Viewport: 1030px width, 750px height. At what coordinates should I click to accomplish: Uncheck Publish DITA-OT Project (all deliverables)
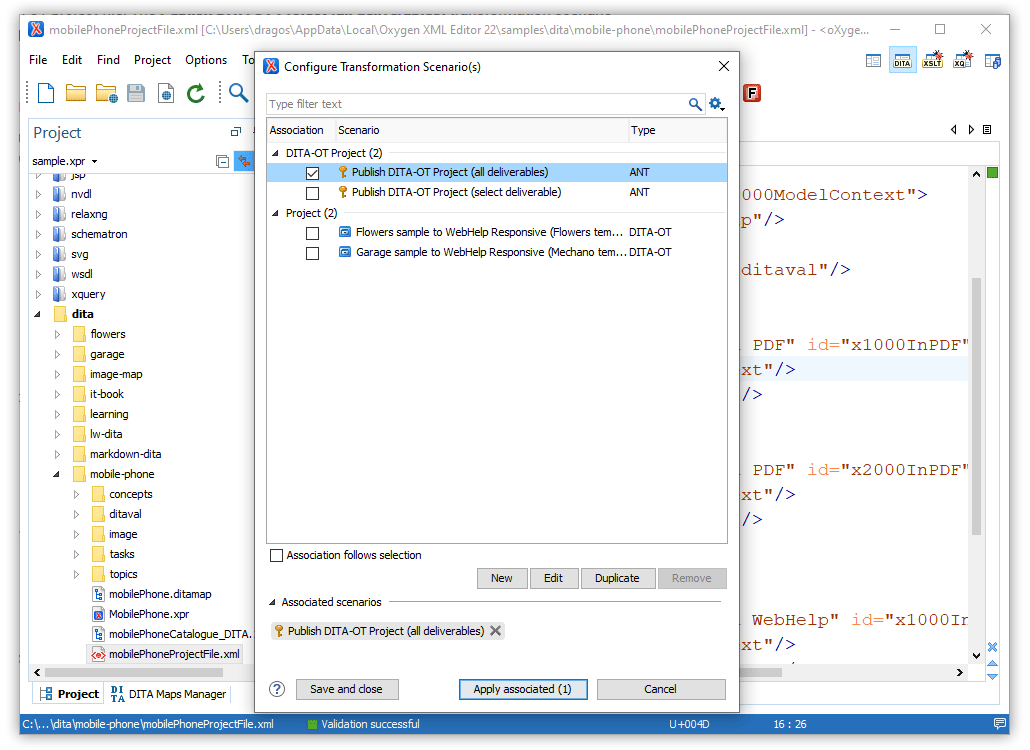[313, 173]
